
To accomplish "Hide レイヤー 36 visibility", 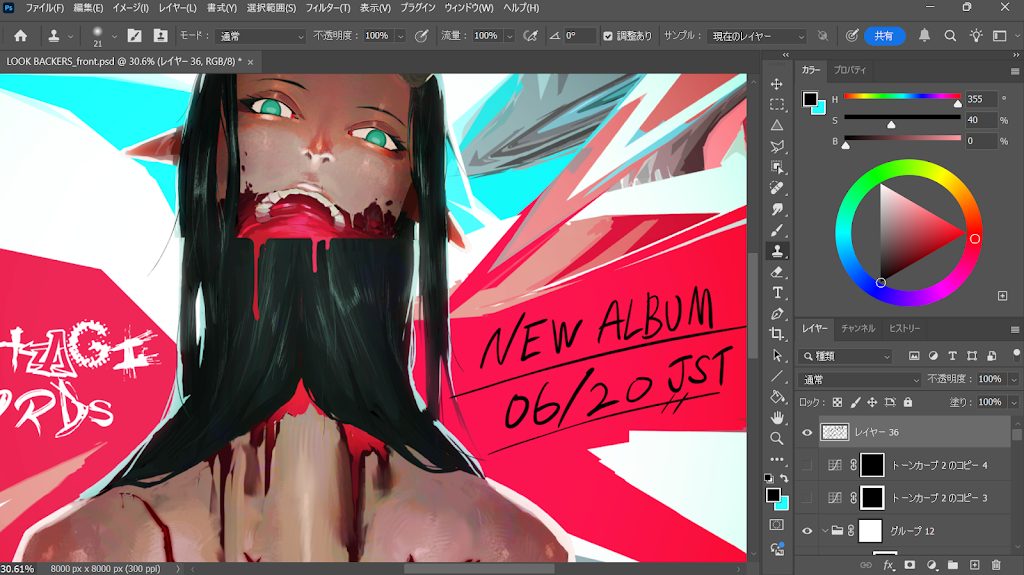I will tap(807, 433).
